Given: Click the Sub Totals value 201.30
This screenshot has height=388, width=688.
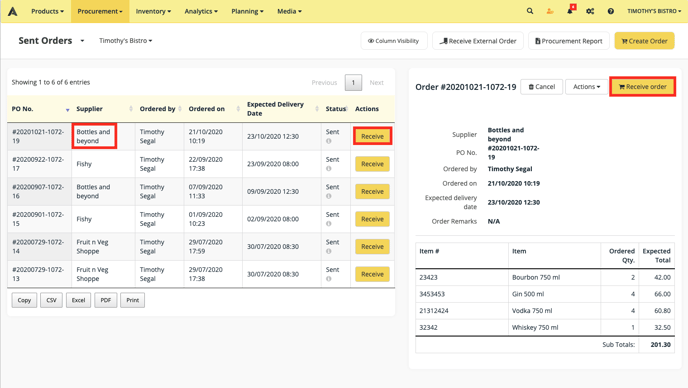Looking at the screenshot, I should tap(660, 345).
